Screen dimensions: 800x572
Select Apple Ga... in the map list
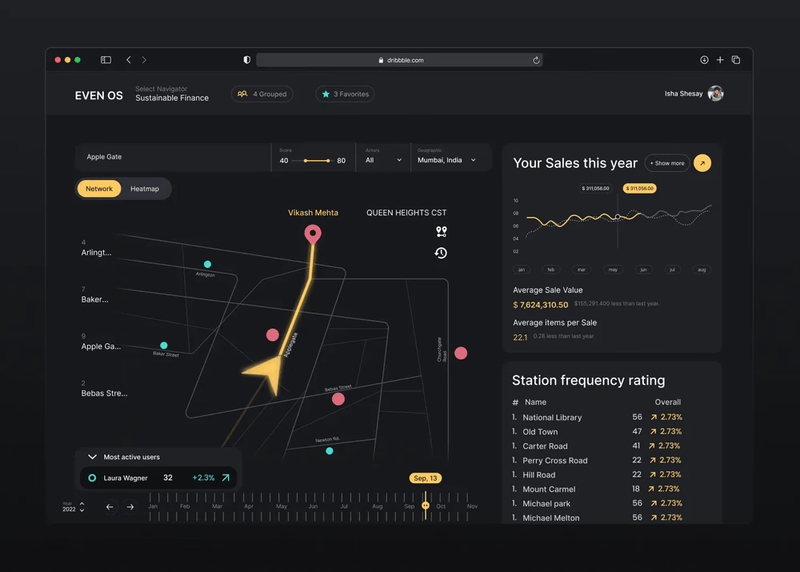[101, 342]
